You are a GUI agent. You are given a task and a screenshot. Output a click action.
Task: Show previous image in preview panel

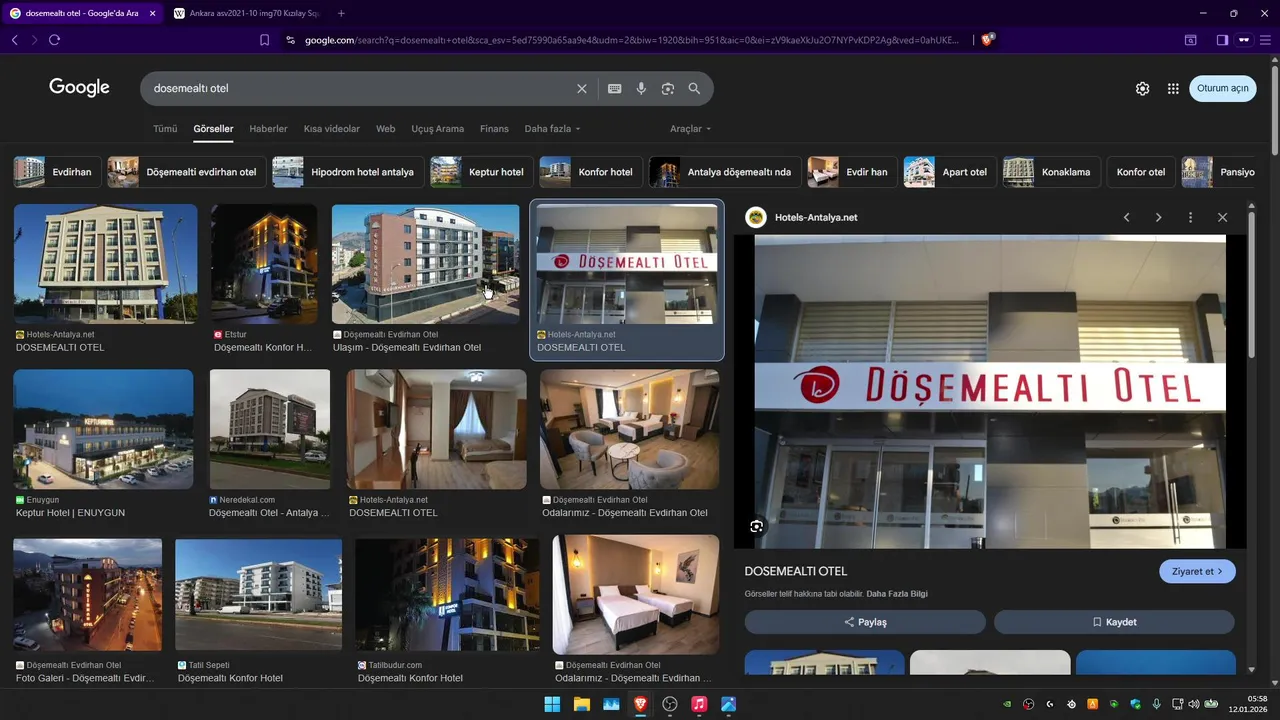pos(1126,217)
